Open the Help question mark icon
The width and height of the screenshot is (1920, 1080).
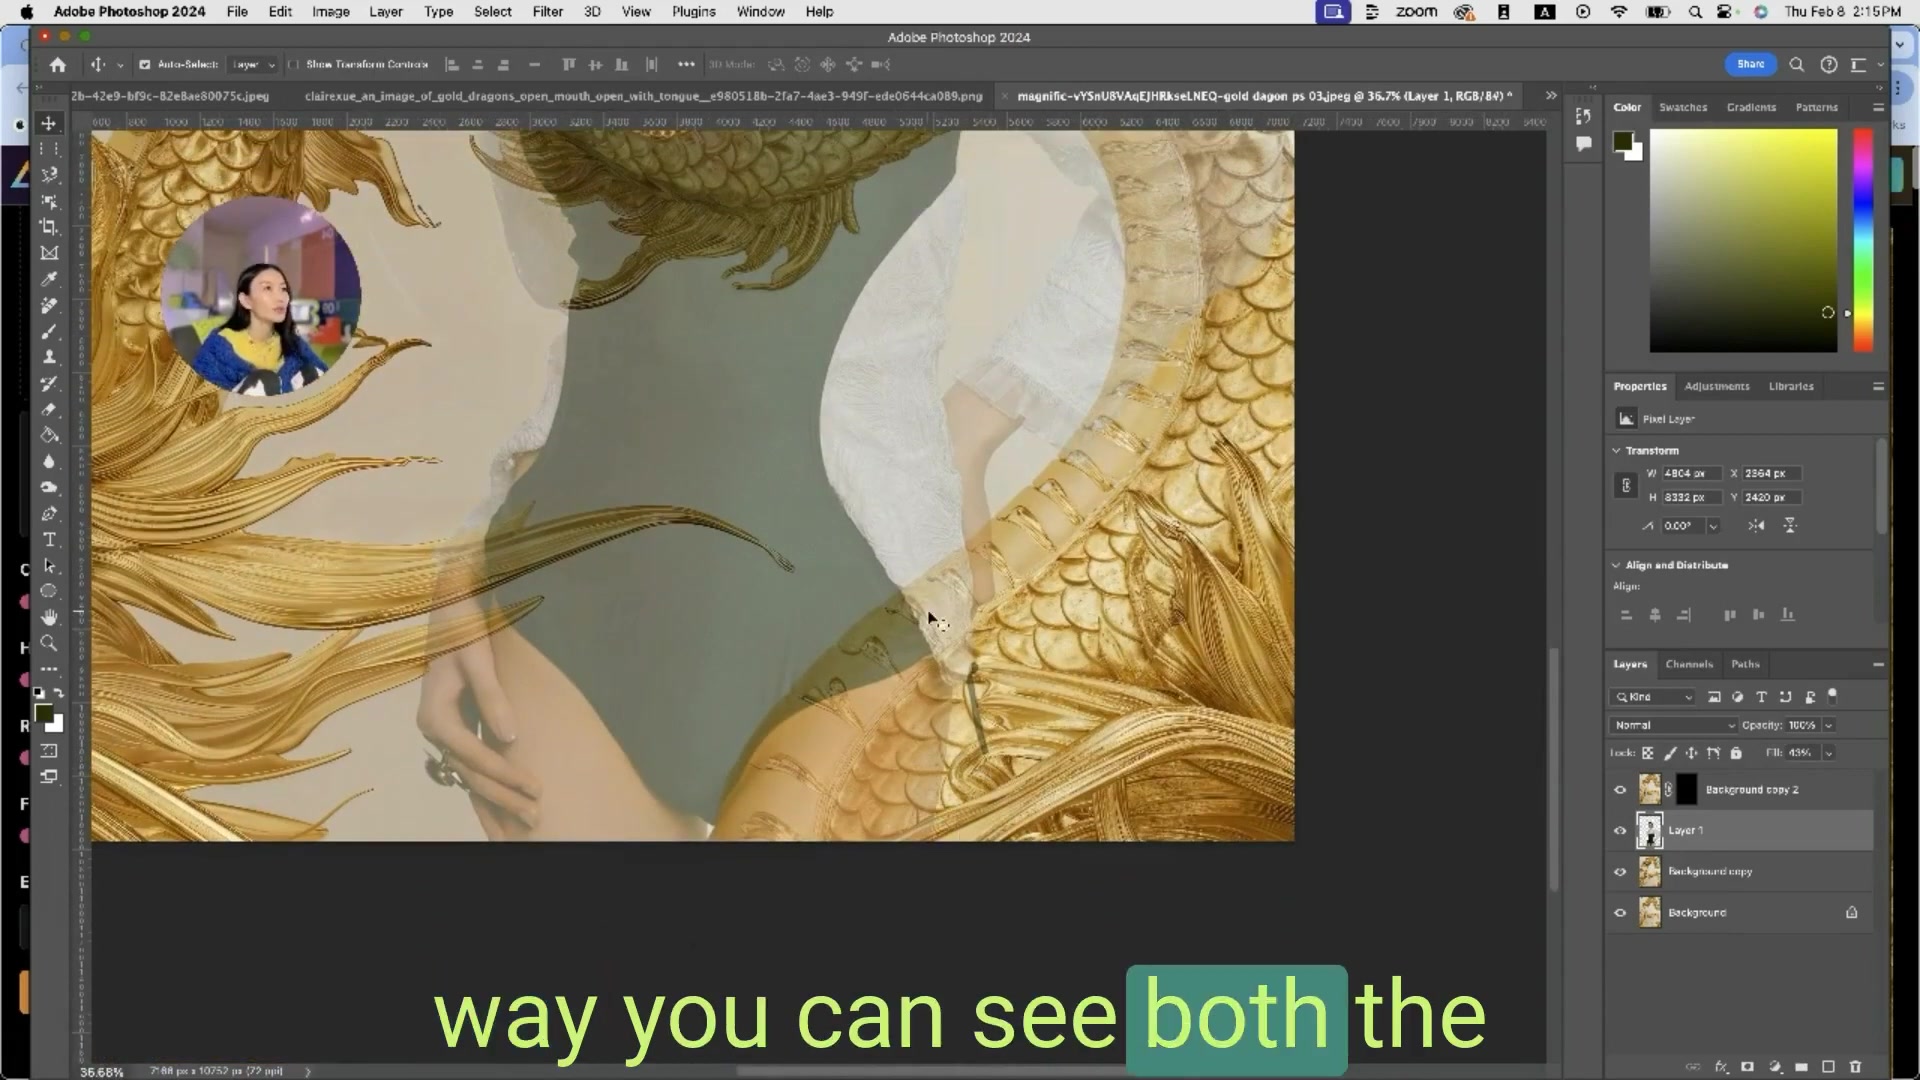point(1828,64)
